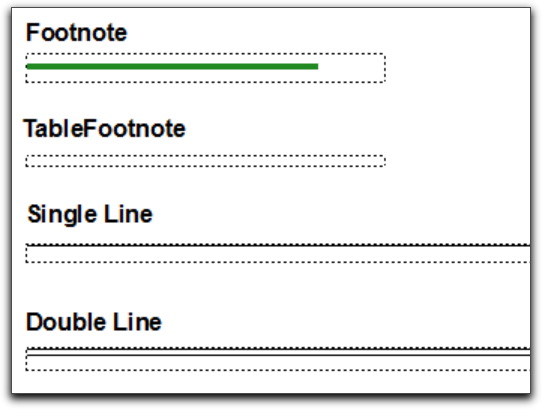Click the empty area inside the Single Line frame

coord(278,255)
